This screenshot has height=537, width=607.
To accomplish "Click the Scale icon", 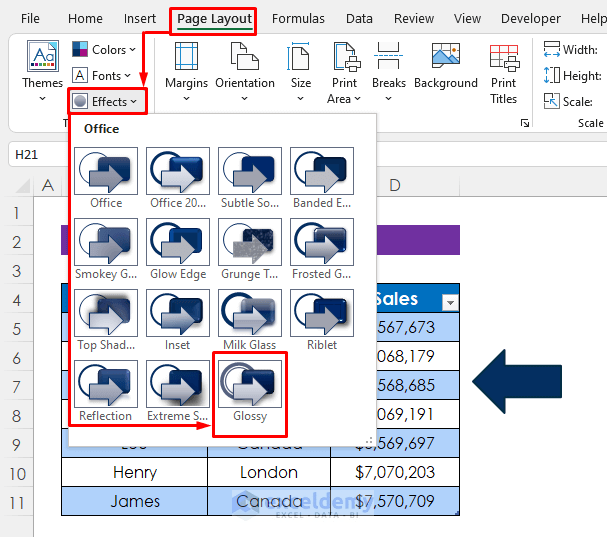I will [551, 101].
